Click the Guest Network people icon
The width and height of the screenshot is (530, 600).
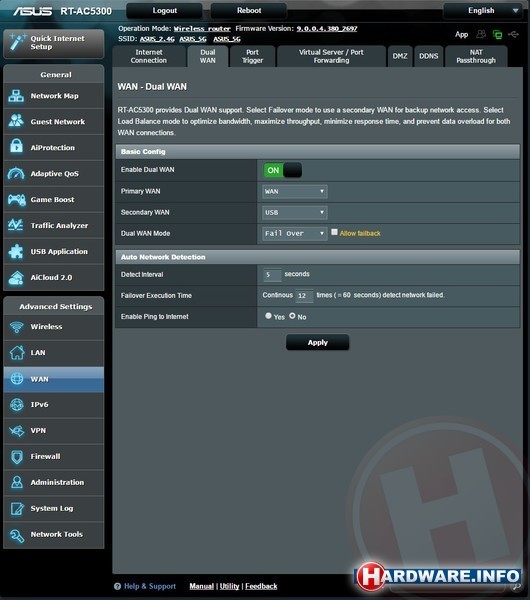16,121
